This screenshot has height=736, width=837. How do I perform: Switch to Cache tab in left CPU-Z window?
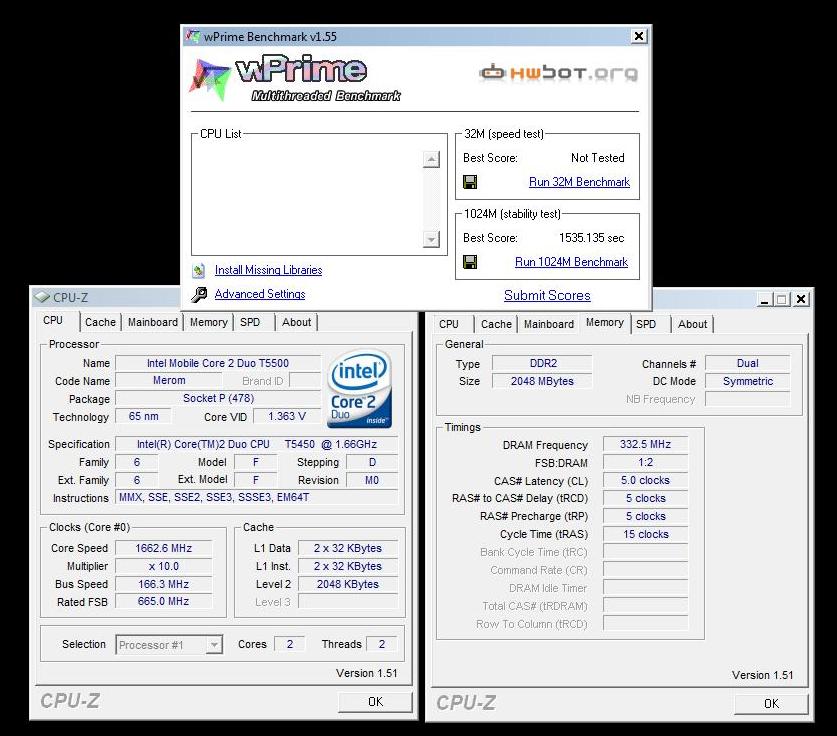click(100, 322)
